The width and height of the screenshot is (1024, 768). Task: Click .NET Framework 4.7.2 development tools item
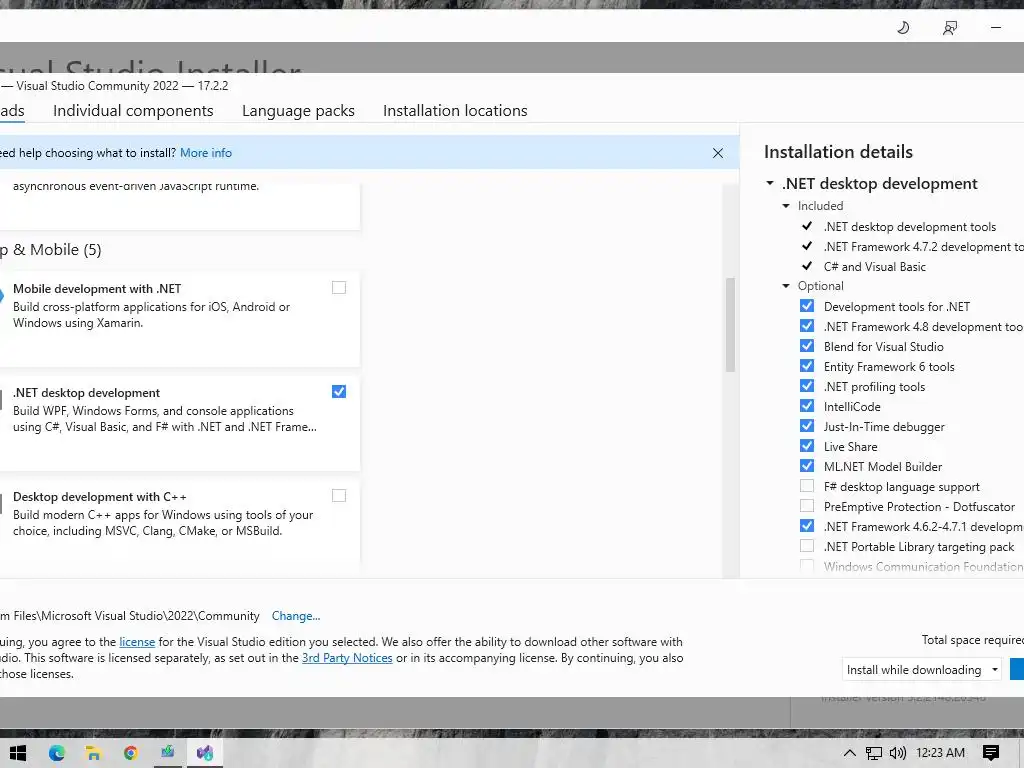(923, 247)
